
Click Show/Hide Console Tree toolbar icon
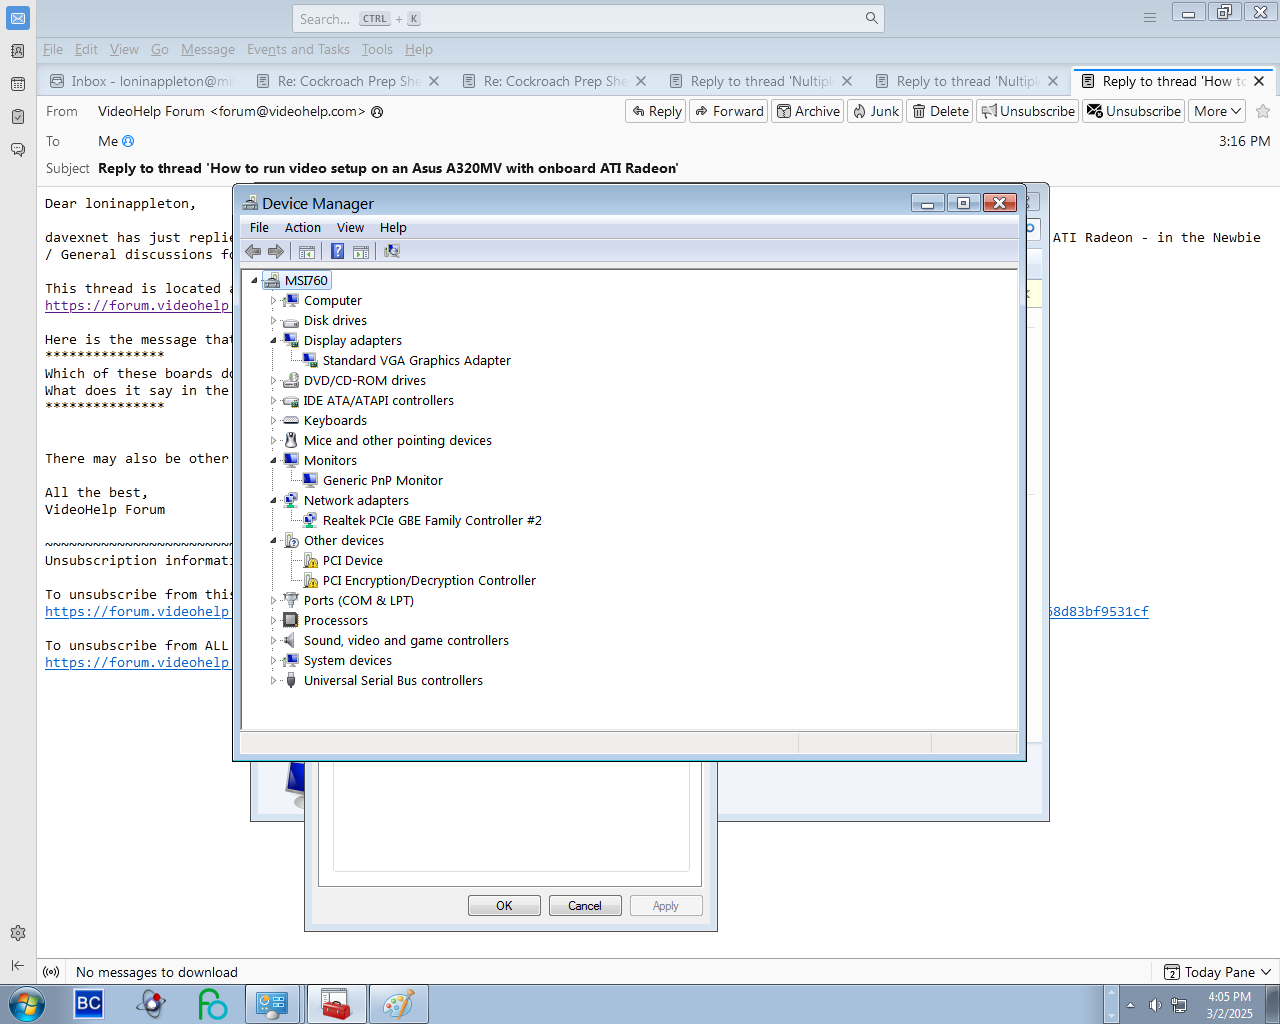307,251
